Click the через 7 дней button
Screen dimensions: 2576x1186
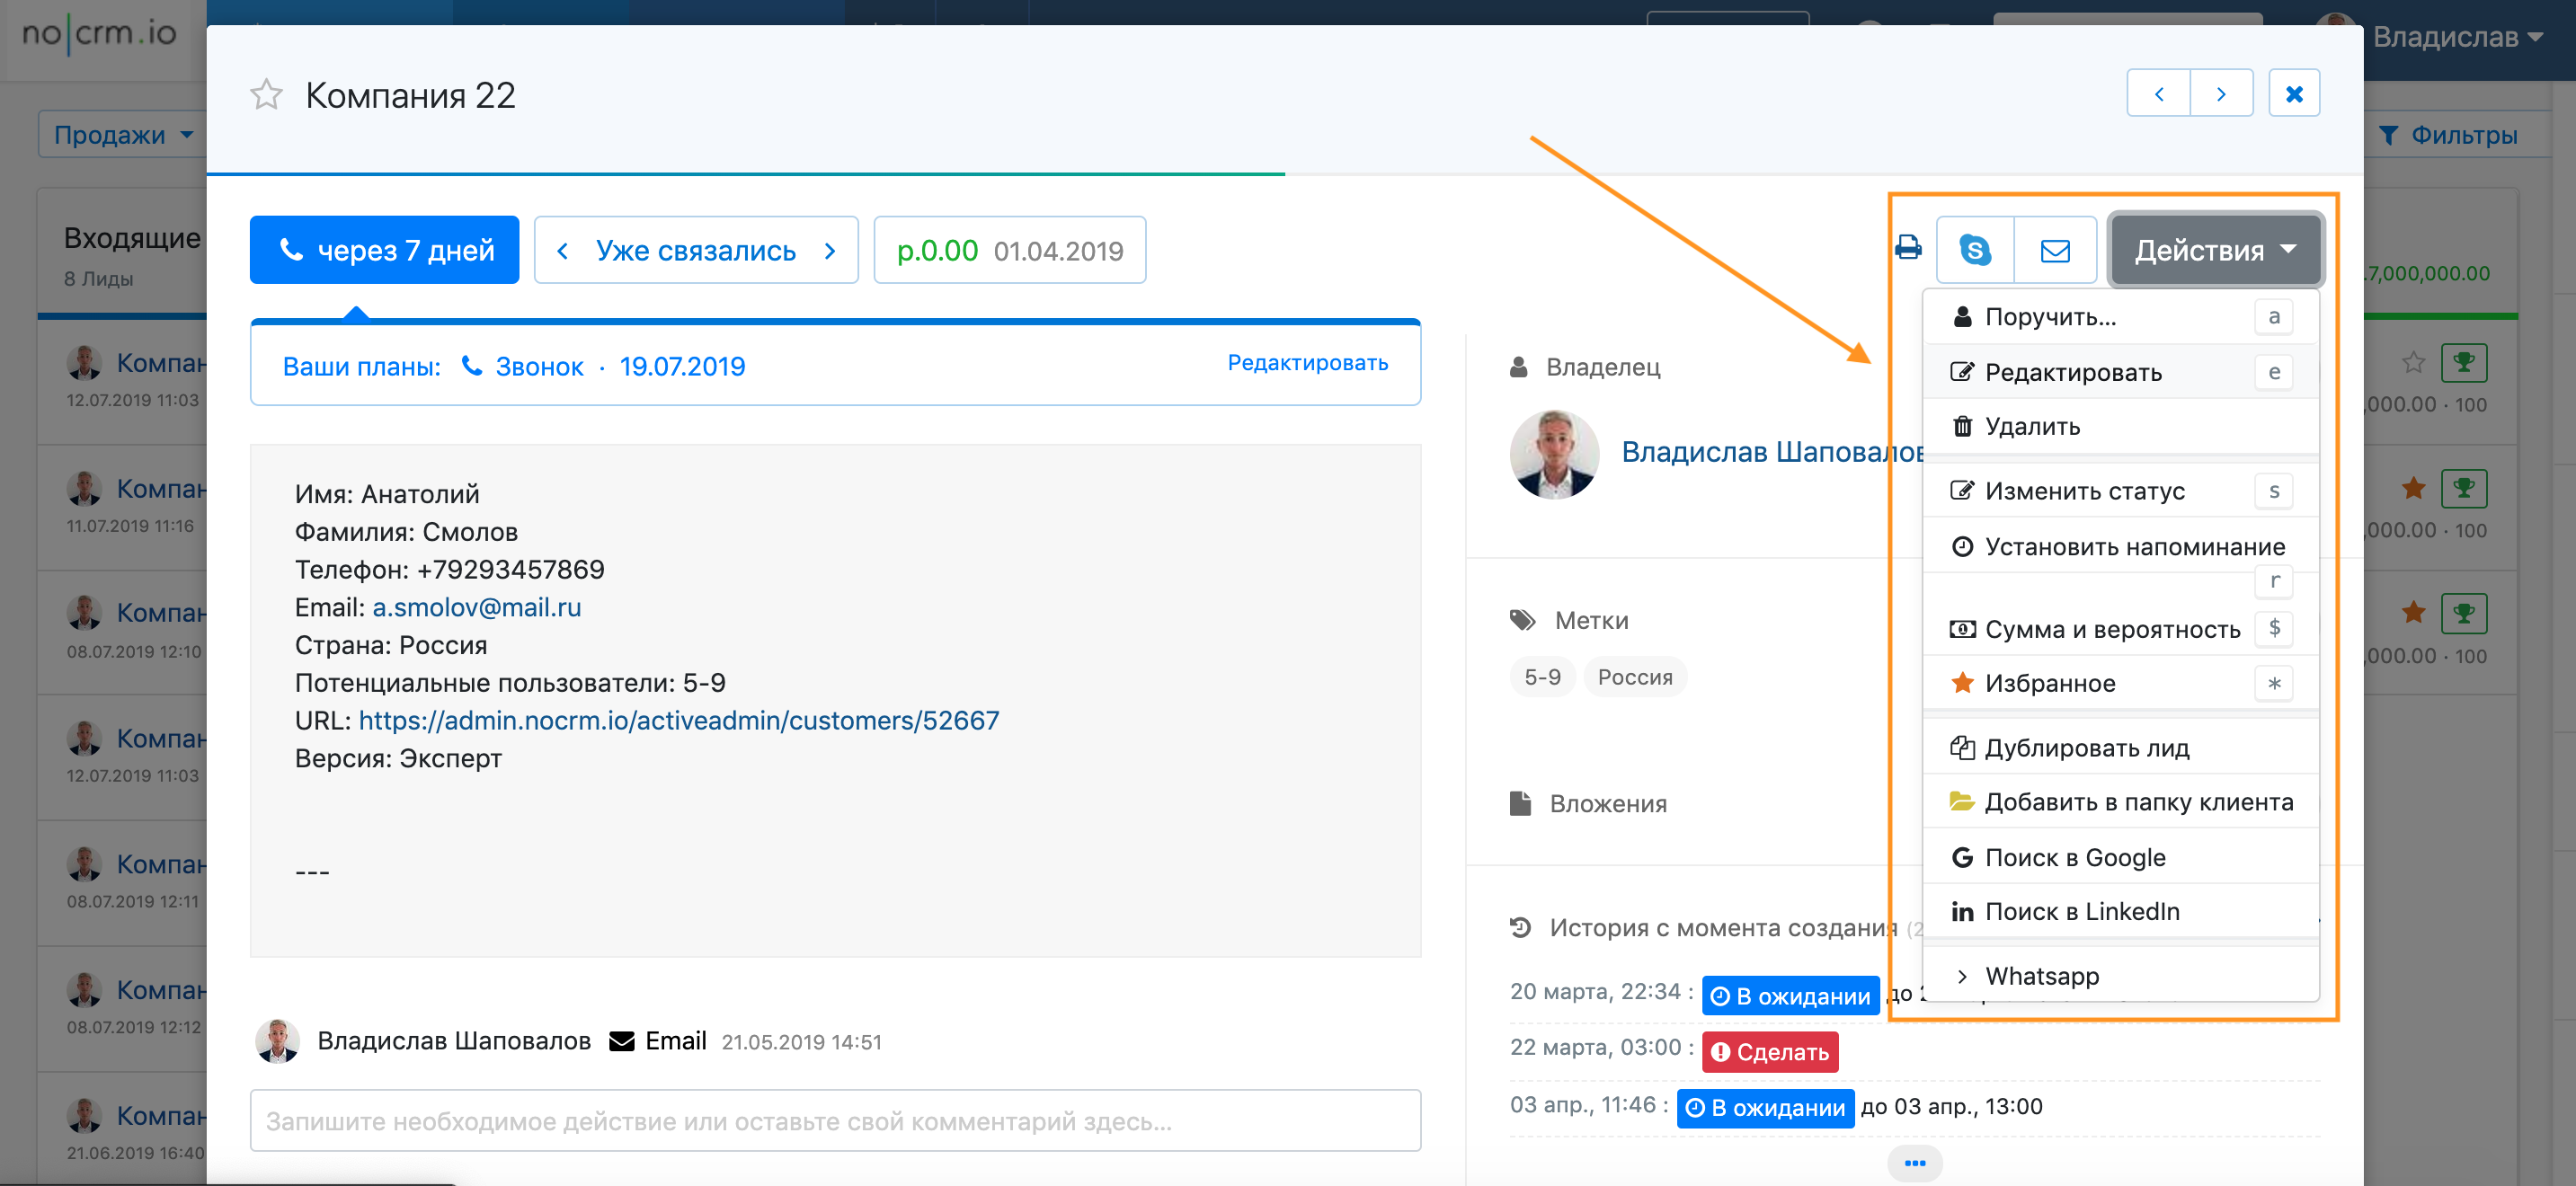(x=384, y=250)
